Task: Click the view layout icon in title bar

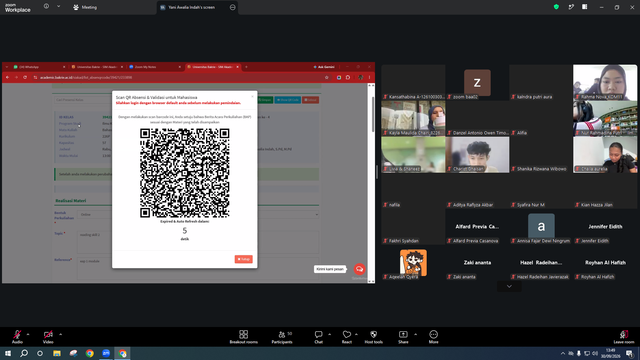Action: click(584, 7)
